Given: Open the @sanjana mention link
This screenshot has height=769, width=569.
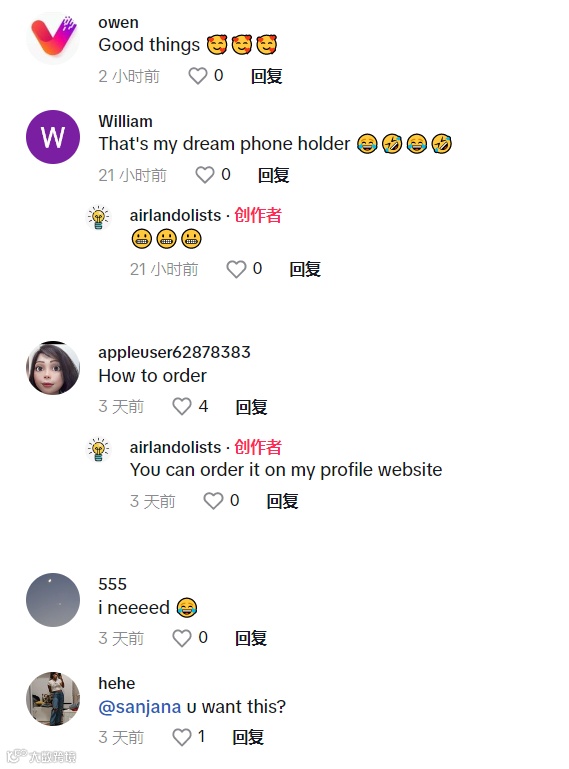Looking at the screenshot, I should (x=140, y=707).
